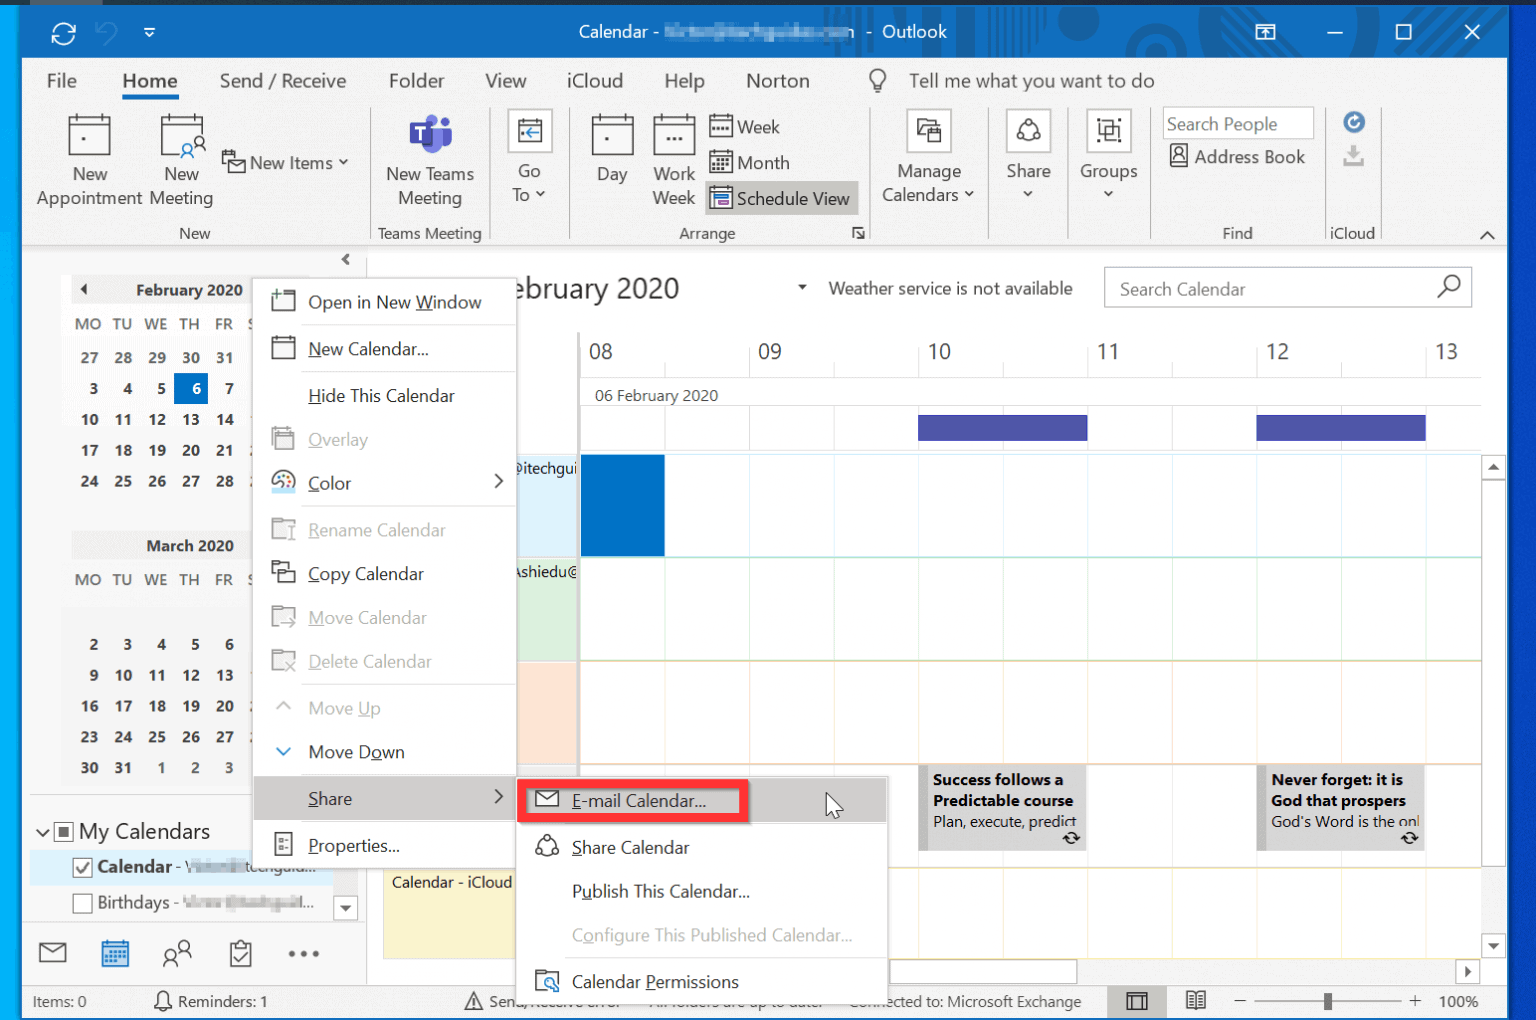Open the Folder tab
The image size is (1536, 1020).
coord(416,81)
